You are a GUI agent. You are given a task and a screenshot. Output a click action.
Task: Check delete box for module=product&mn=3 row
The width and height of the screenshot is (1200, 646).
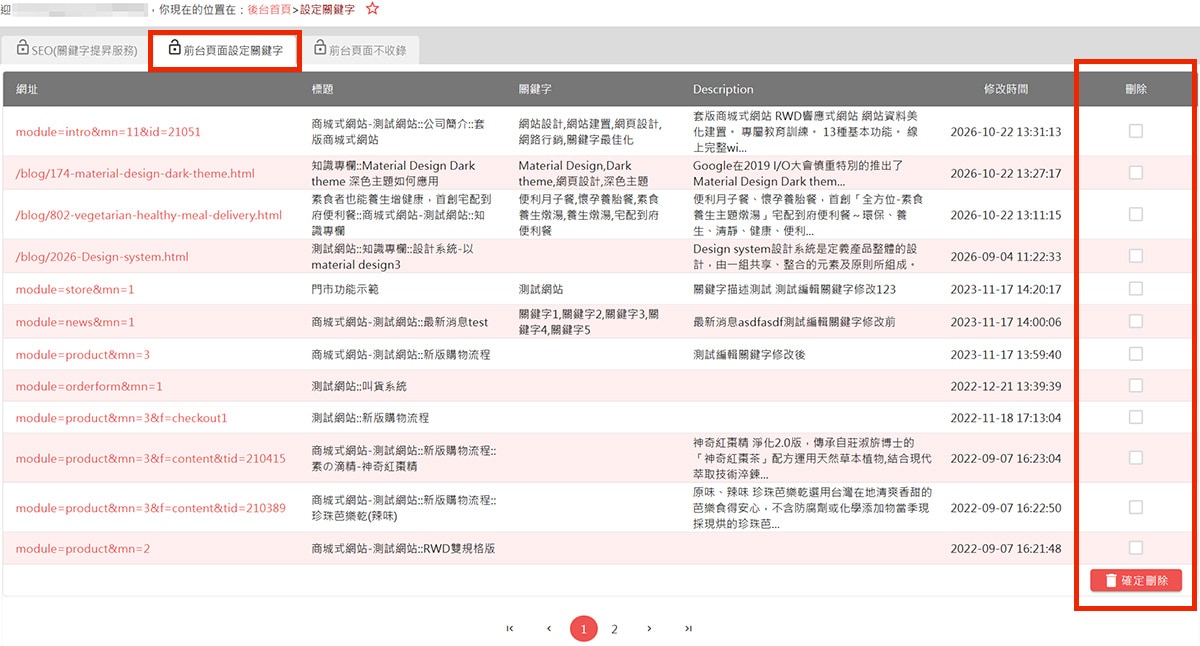pos(1135,354)
